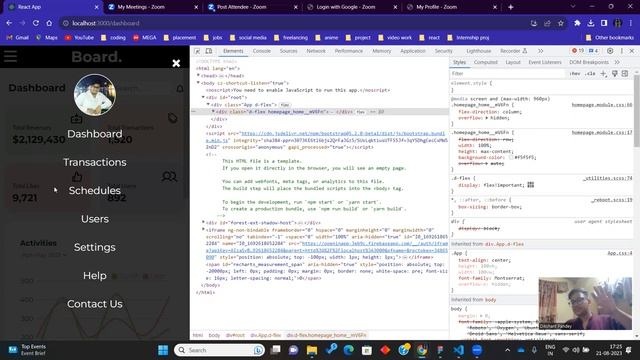Toggle the :hov element state panel
The image size is (640, 360).
(x=575, y=73)
